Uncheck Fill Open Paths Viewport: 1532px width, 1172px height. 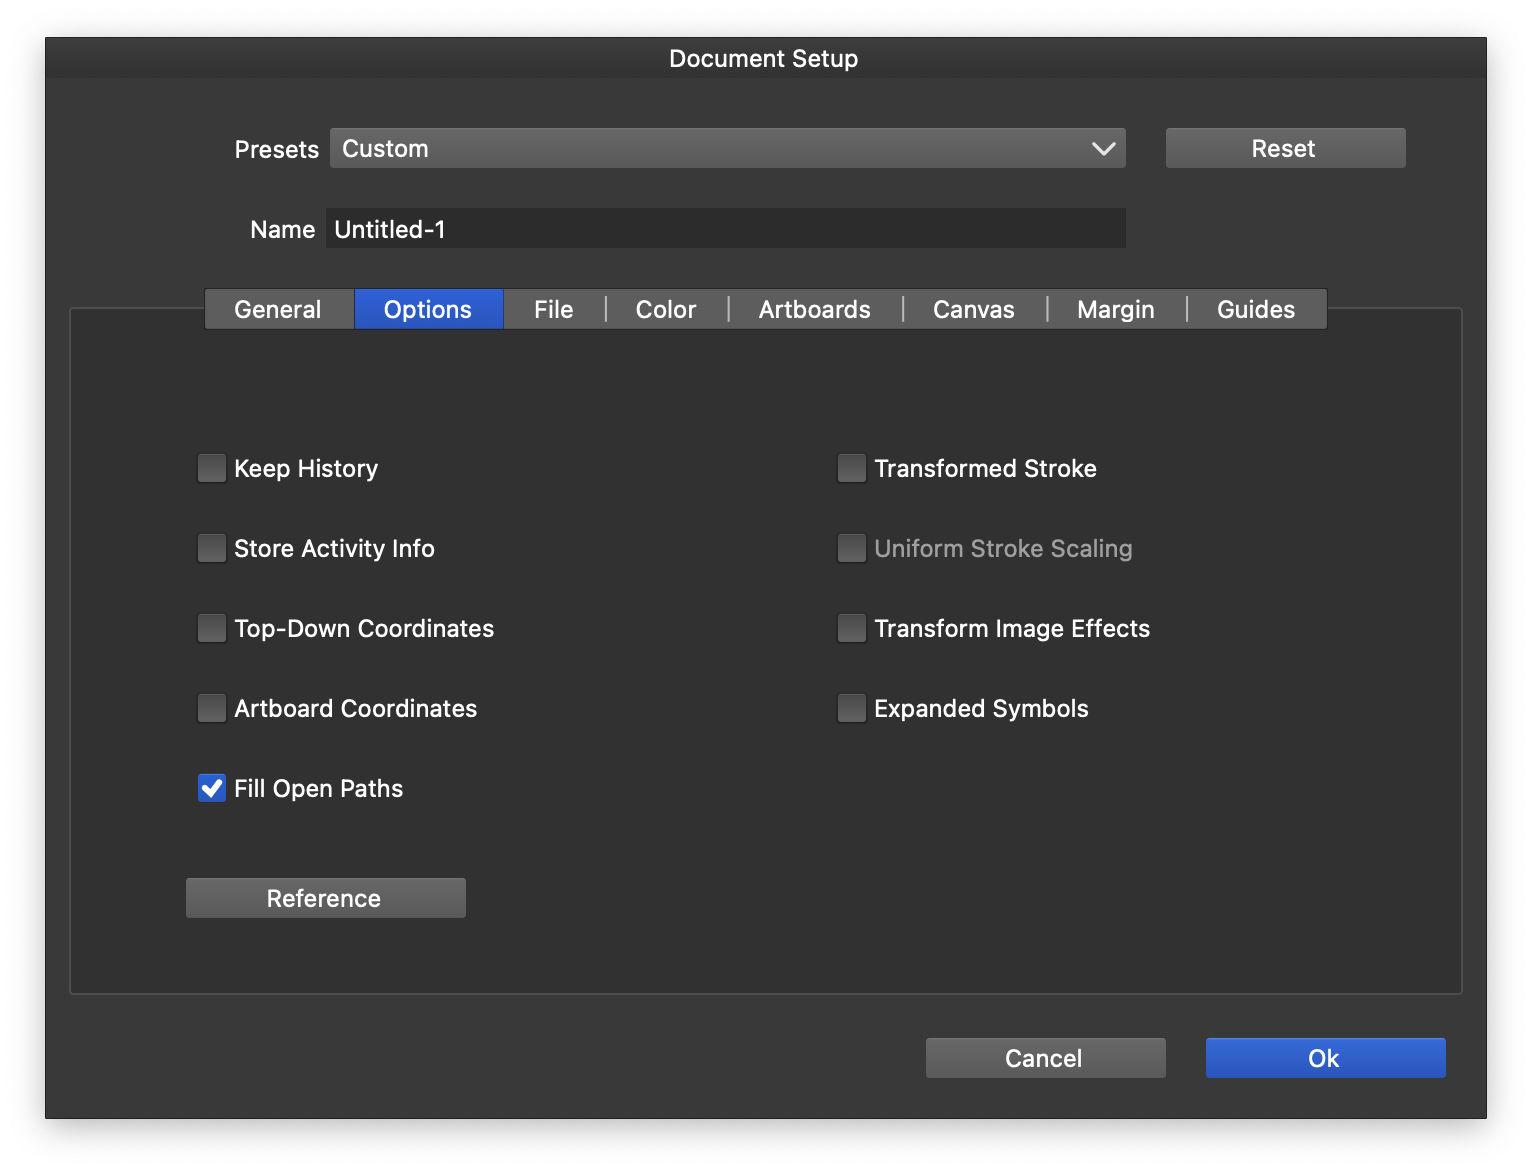[x=212, y=789]
